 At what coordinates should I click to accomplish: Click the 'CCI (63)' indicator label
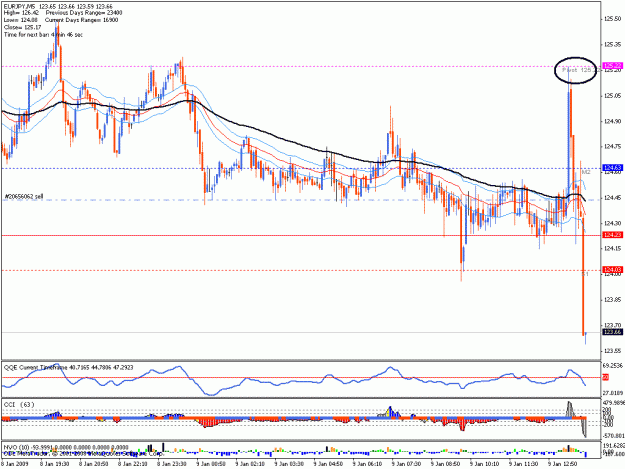19,404
